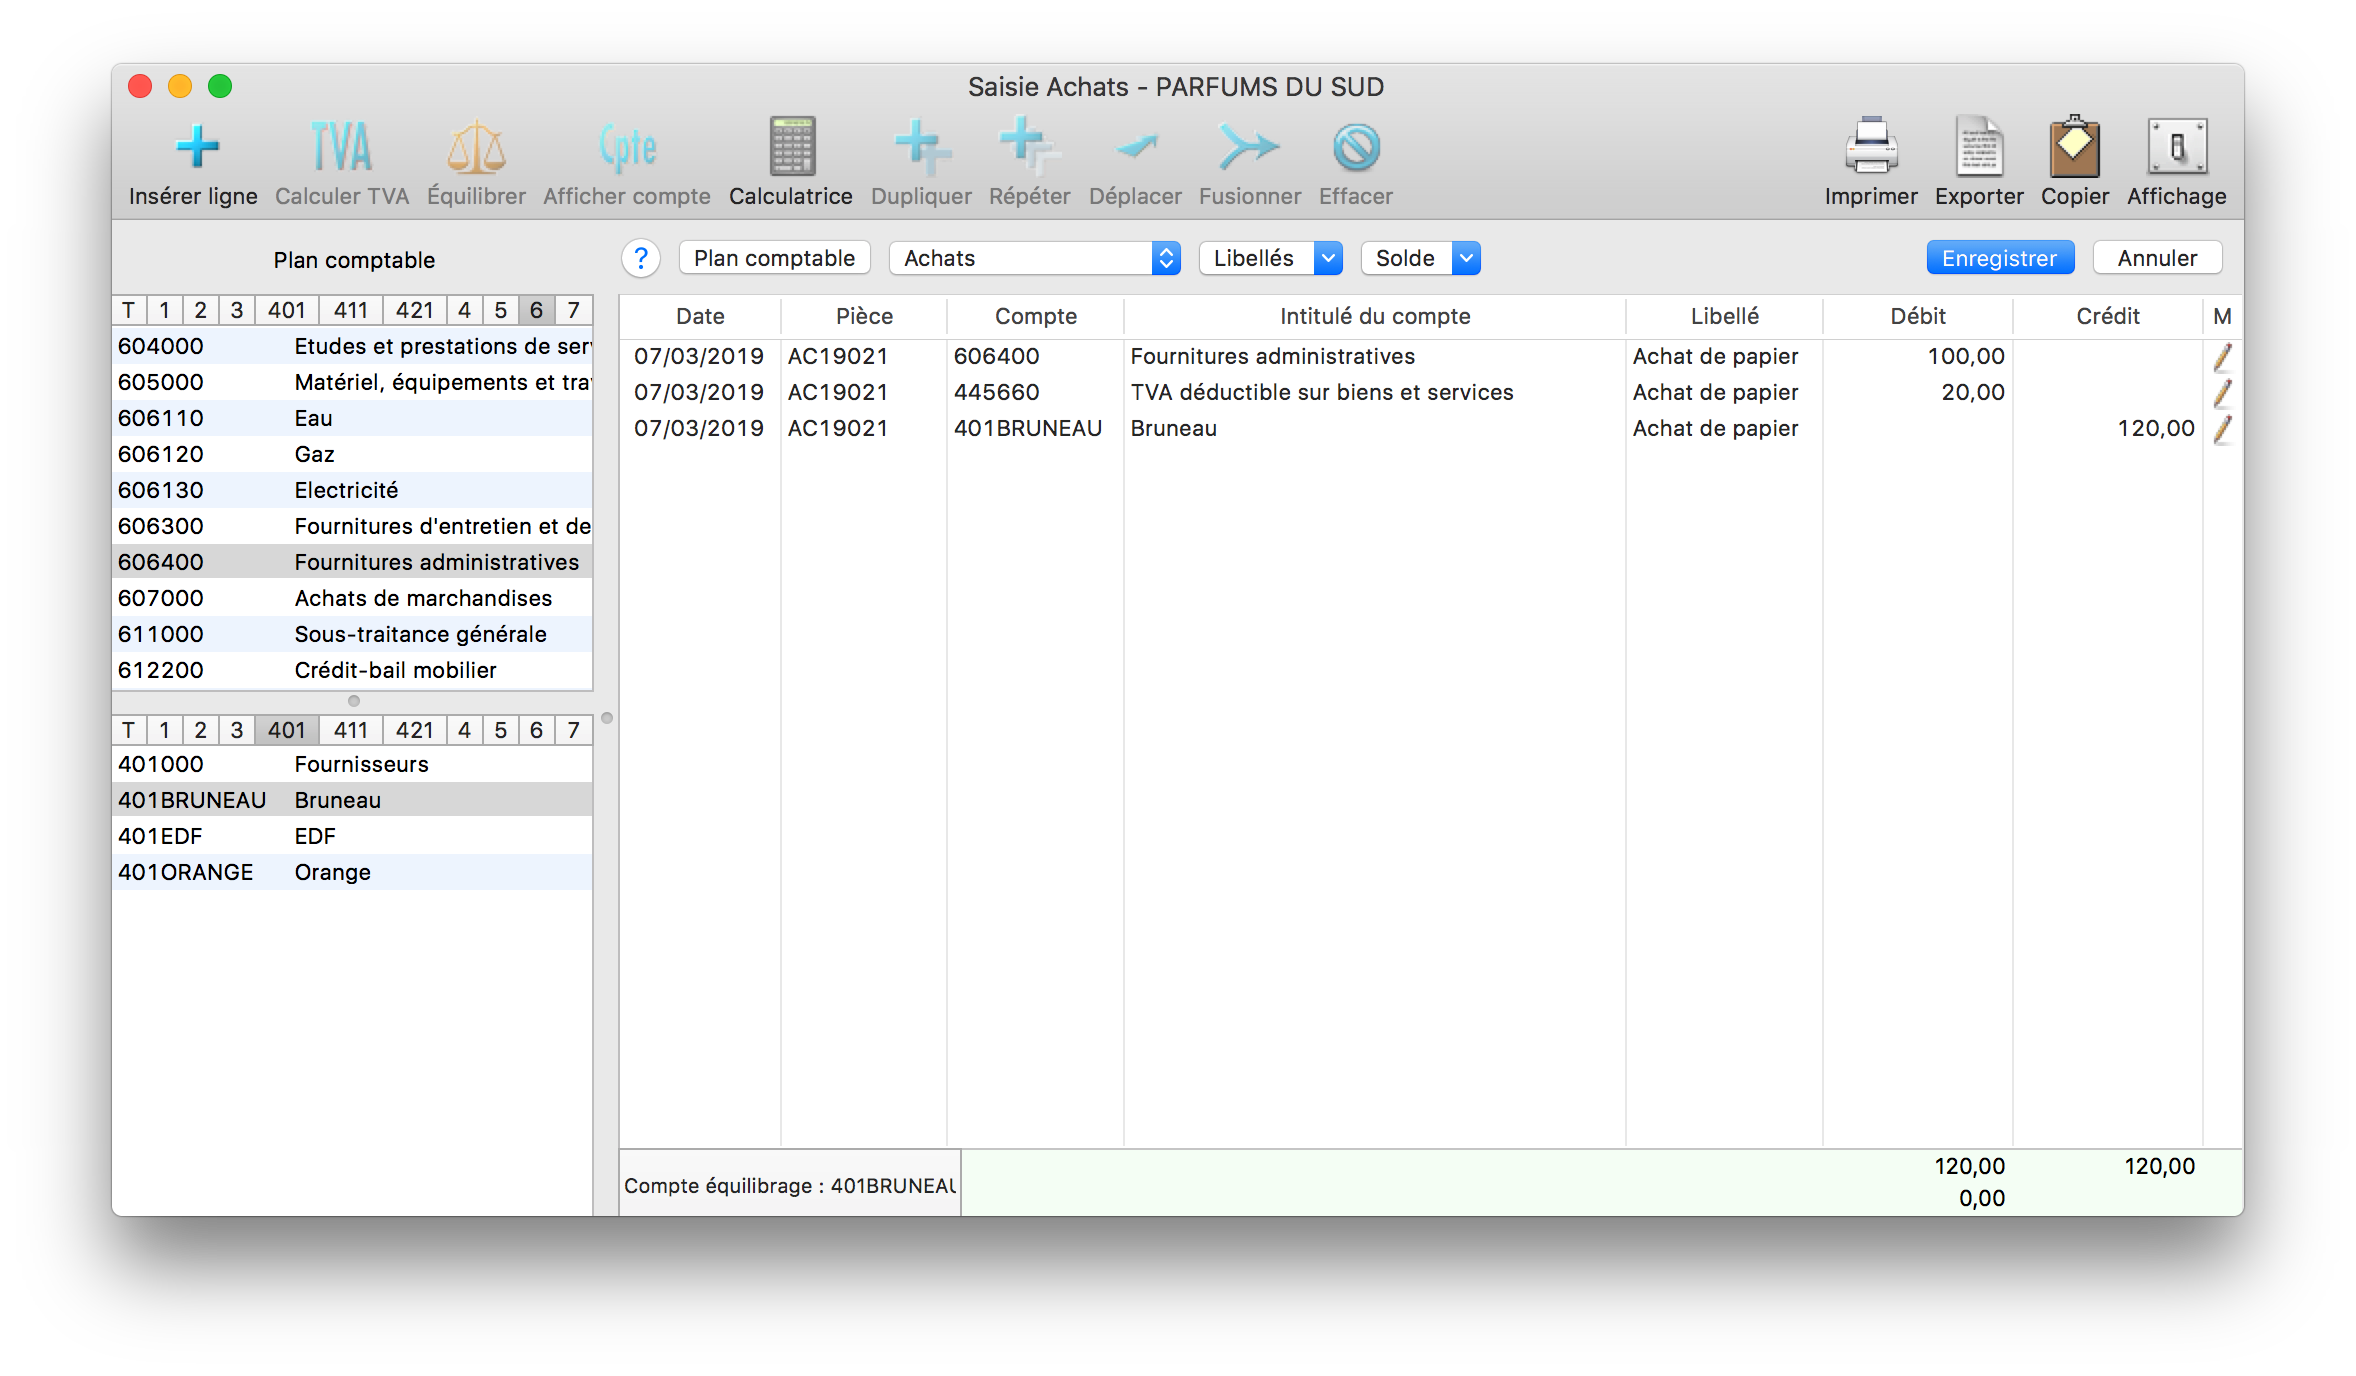Expand the Solde dropdown menu
The height and width of the screenshot is (1376, 2356).
(1420, 259)
